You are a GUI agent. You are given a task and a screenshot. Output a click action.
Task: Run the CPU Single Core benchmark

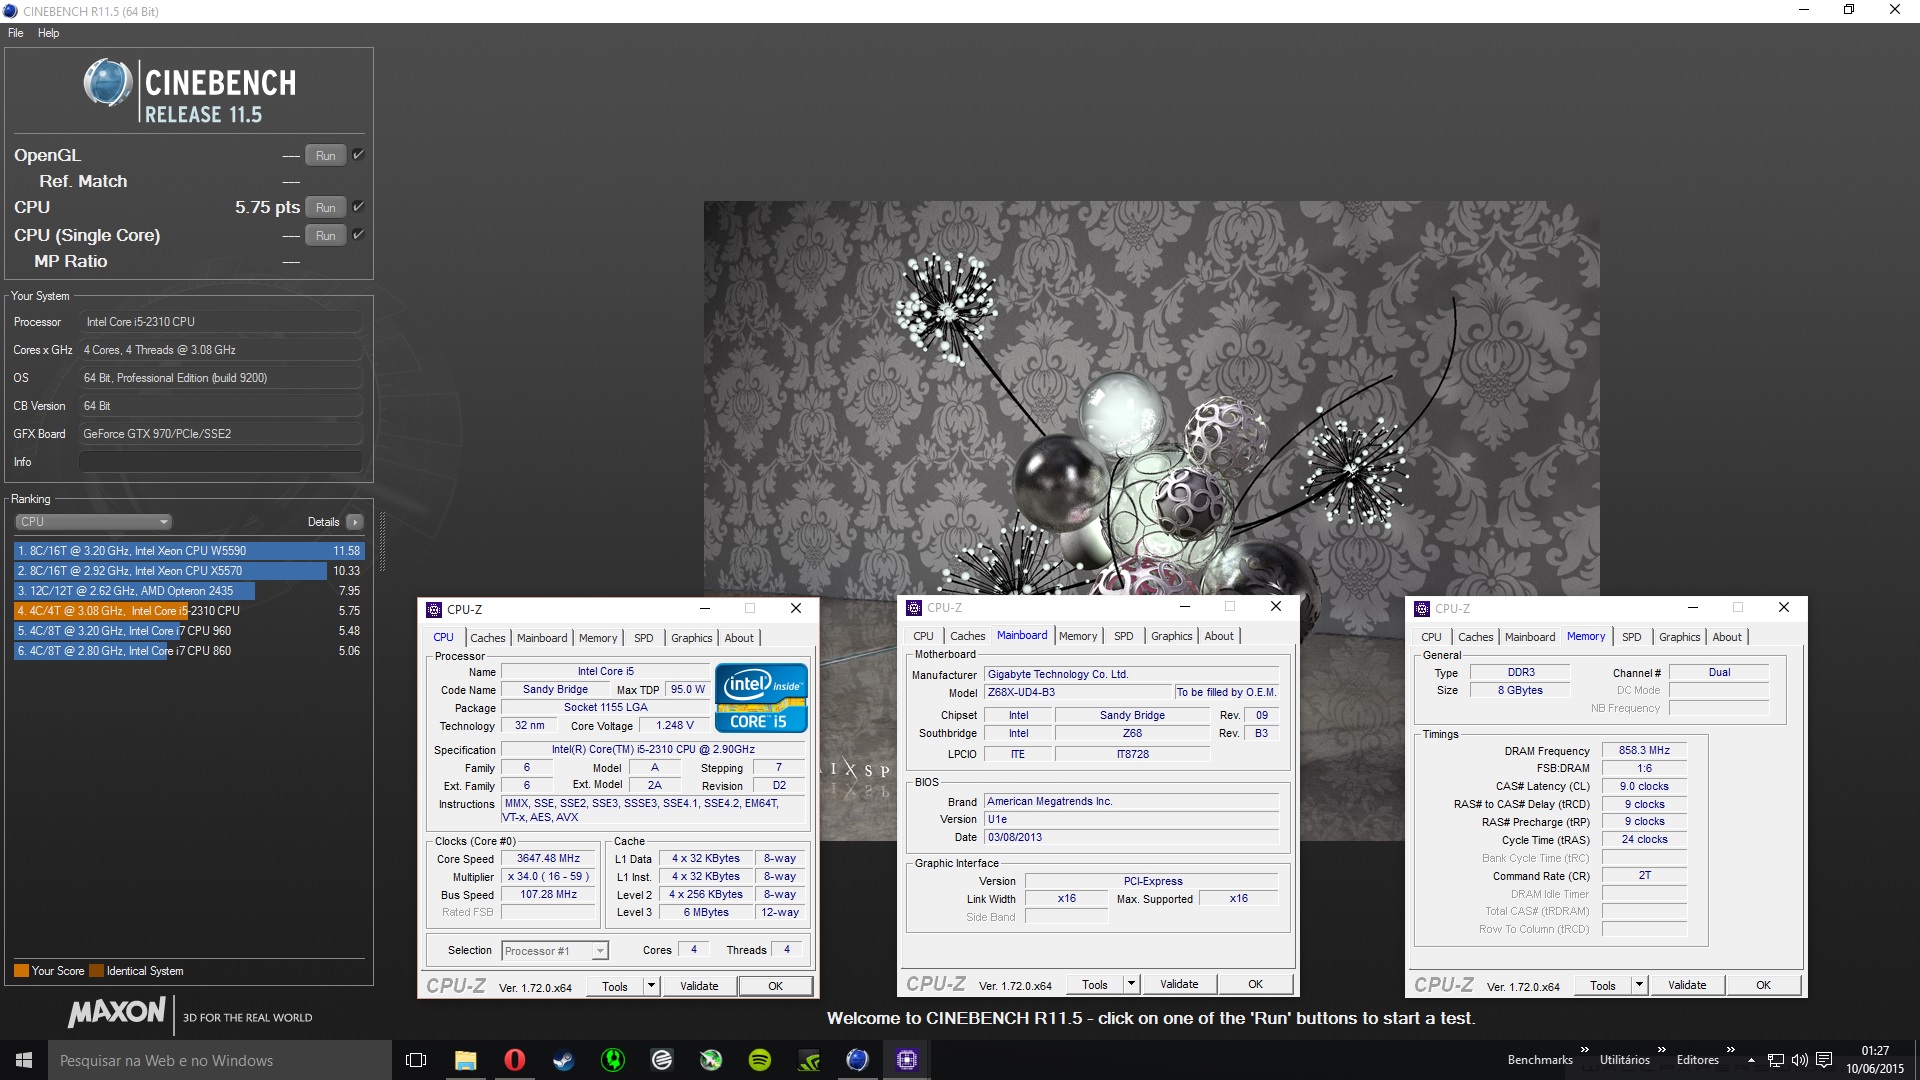[326, 235]
